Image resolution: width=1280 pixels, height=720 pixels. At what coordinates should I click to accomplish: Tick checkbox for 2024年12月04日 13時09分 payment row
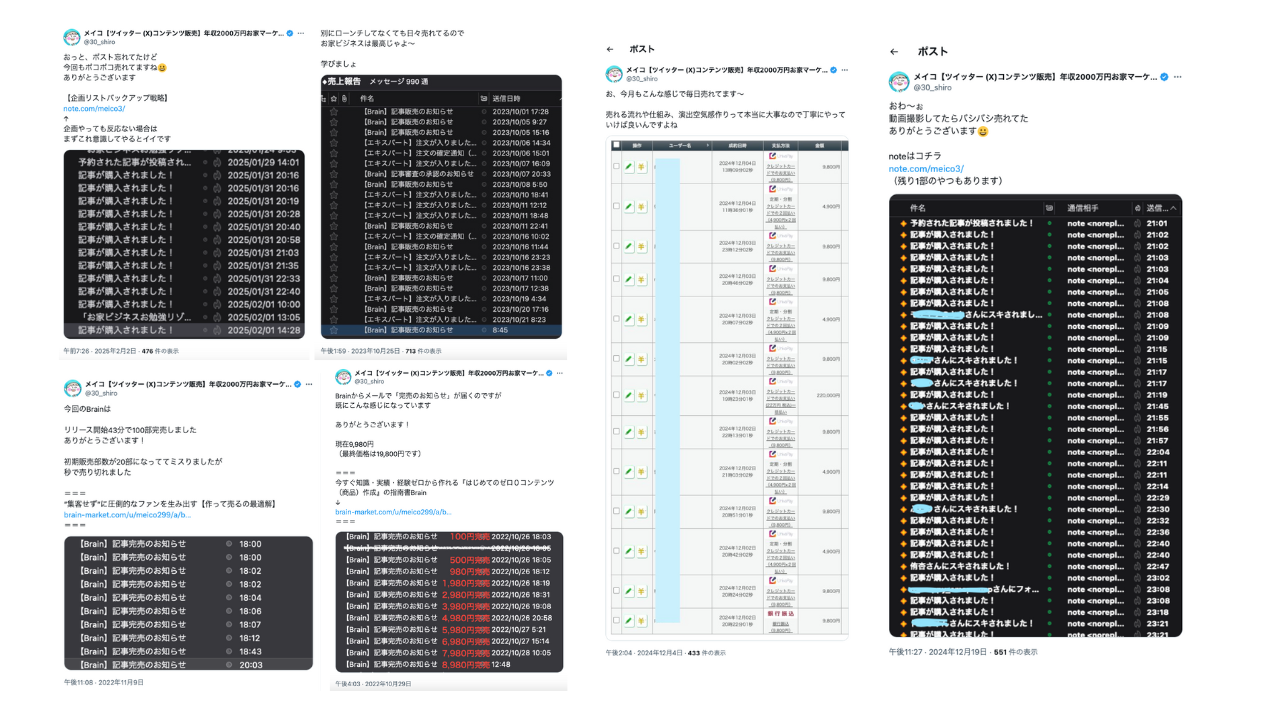click(616, 165)
